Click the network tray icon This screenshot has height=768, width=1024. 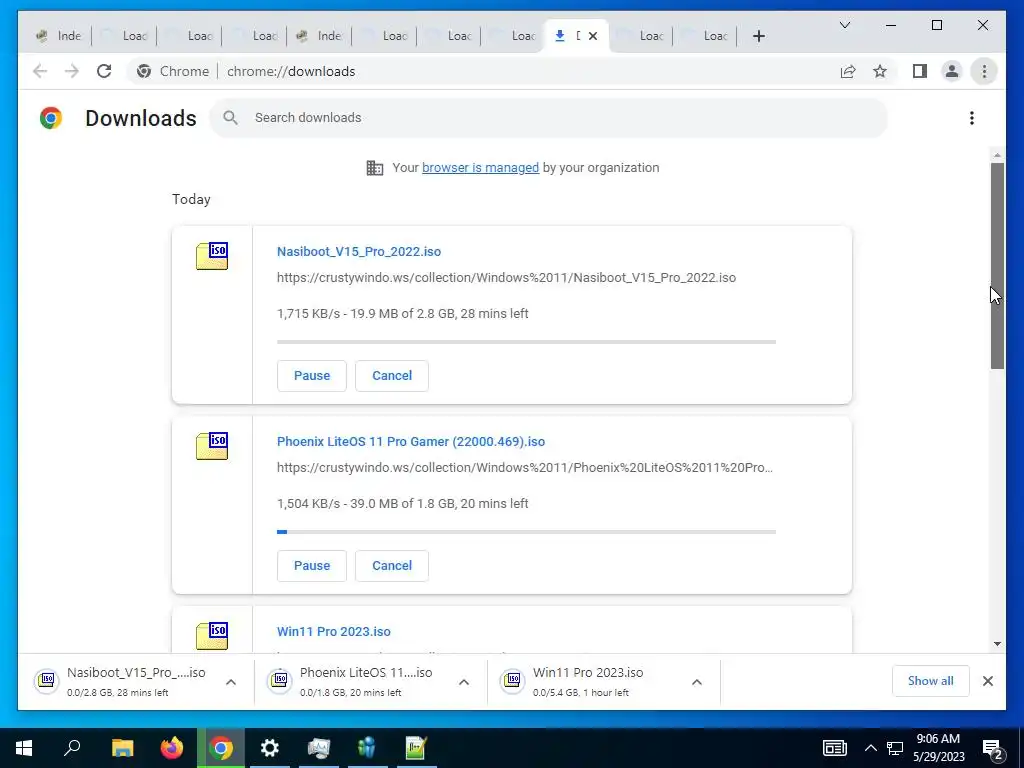coord(895,748)
